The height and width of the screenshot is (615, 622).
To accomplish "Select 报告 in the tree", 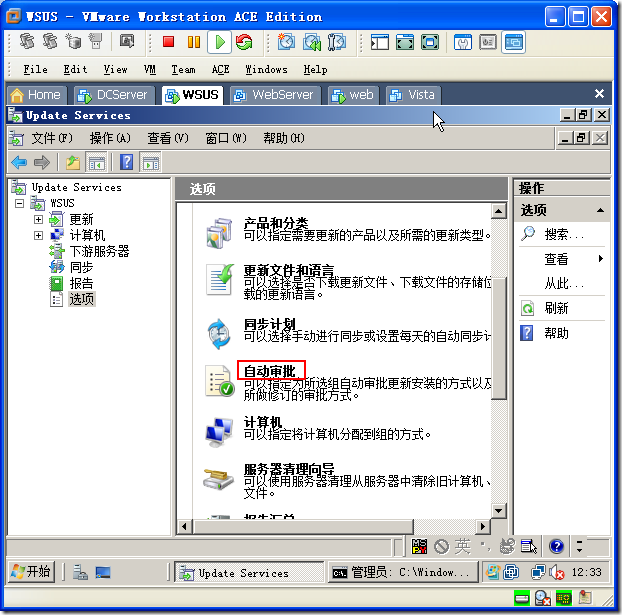I will coord(81,283).
